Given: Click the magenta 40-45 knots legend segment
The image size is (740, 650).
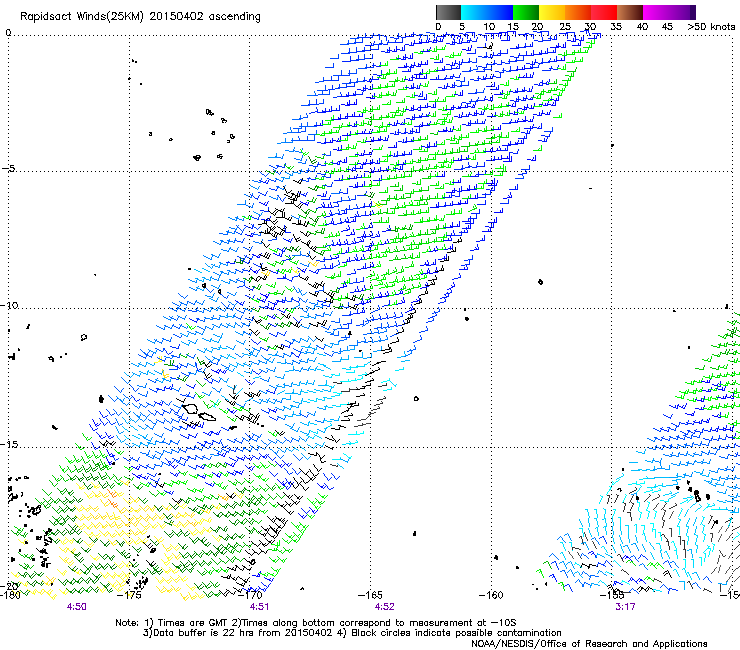Looking at the screenshot, I should 656,12.
